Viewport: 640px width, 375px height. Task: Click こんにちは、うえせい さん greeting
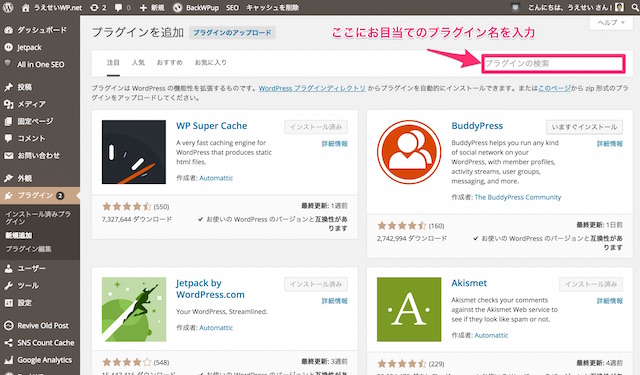570,7
